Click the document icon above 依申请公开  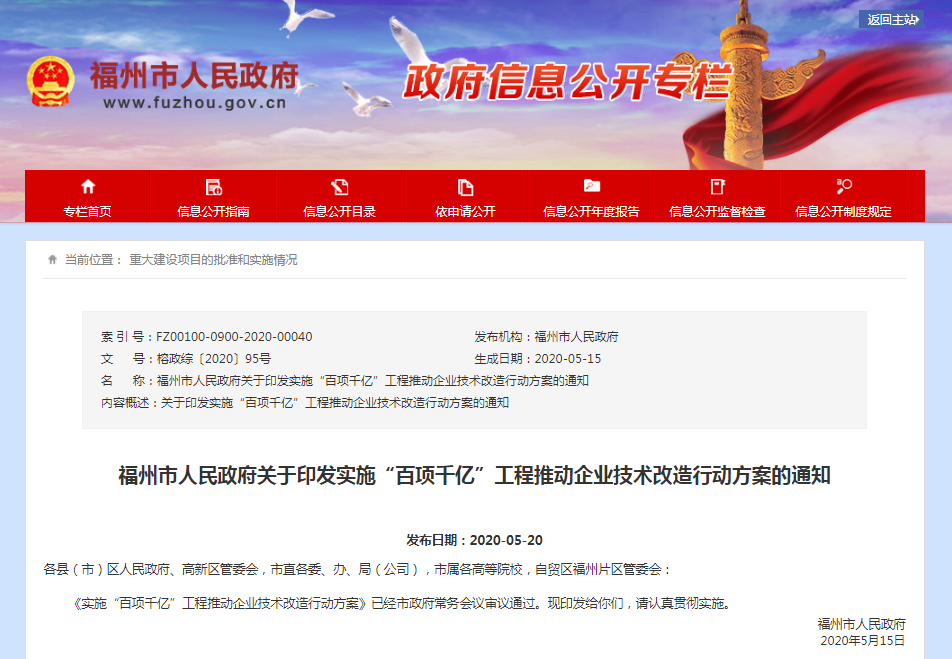[x=465, y=186]
